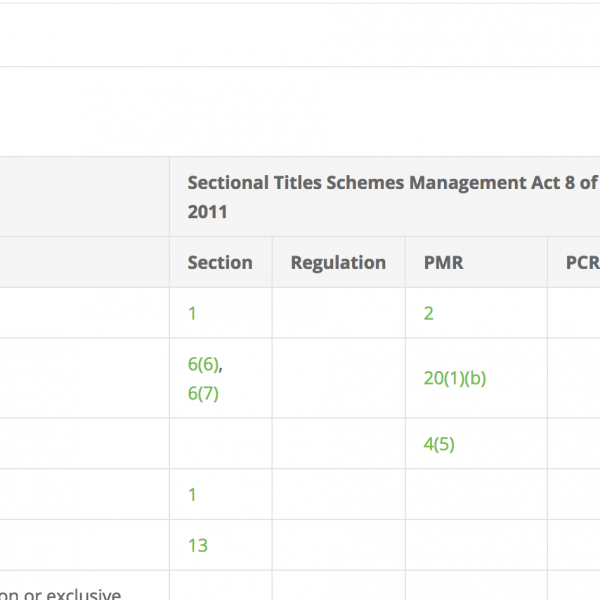Open the PMR 2 link
This screenshot has width=600, height=600.
tap(429, 313)
